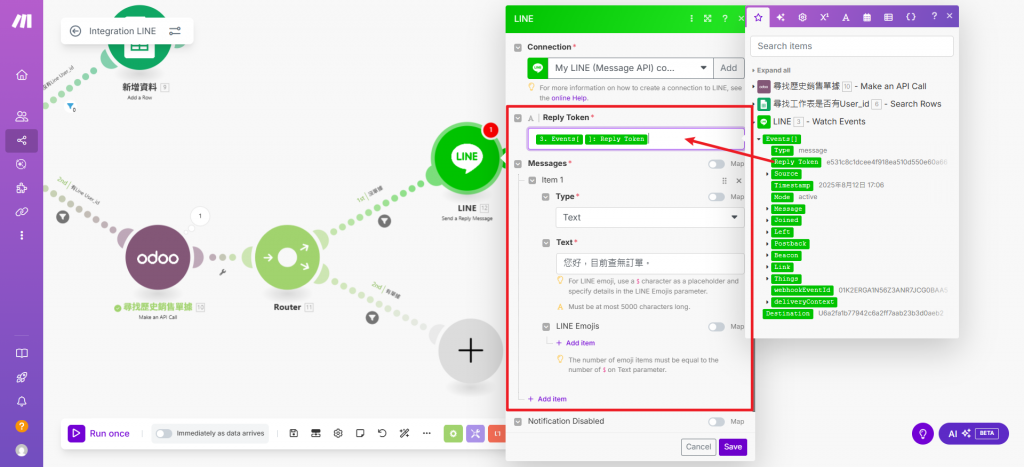
Task: Collapse the Messages section checkbox
Action: pyautogui.click(x=518, y=163)
